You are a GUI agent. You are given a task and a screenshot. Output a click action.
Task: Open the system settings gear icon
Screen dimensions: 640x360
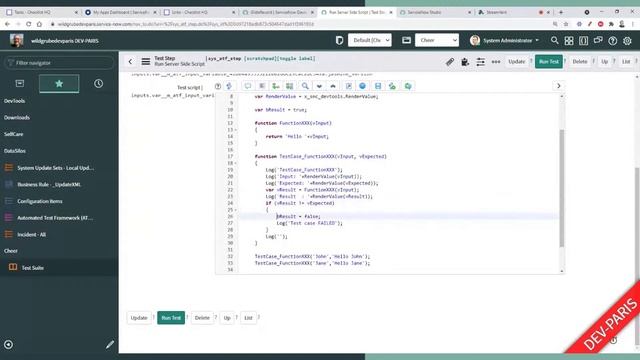coord(627,40)
